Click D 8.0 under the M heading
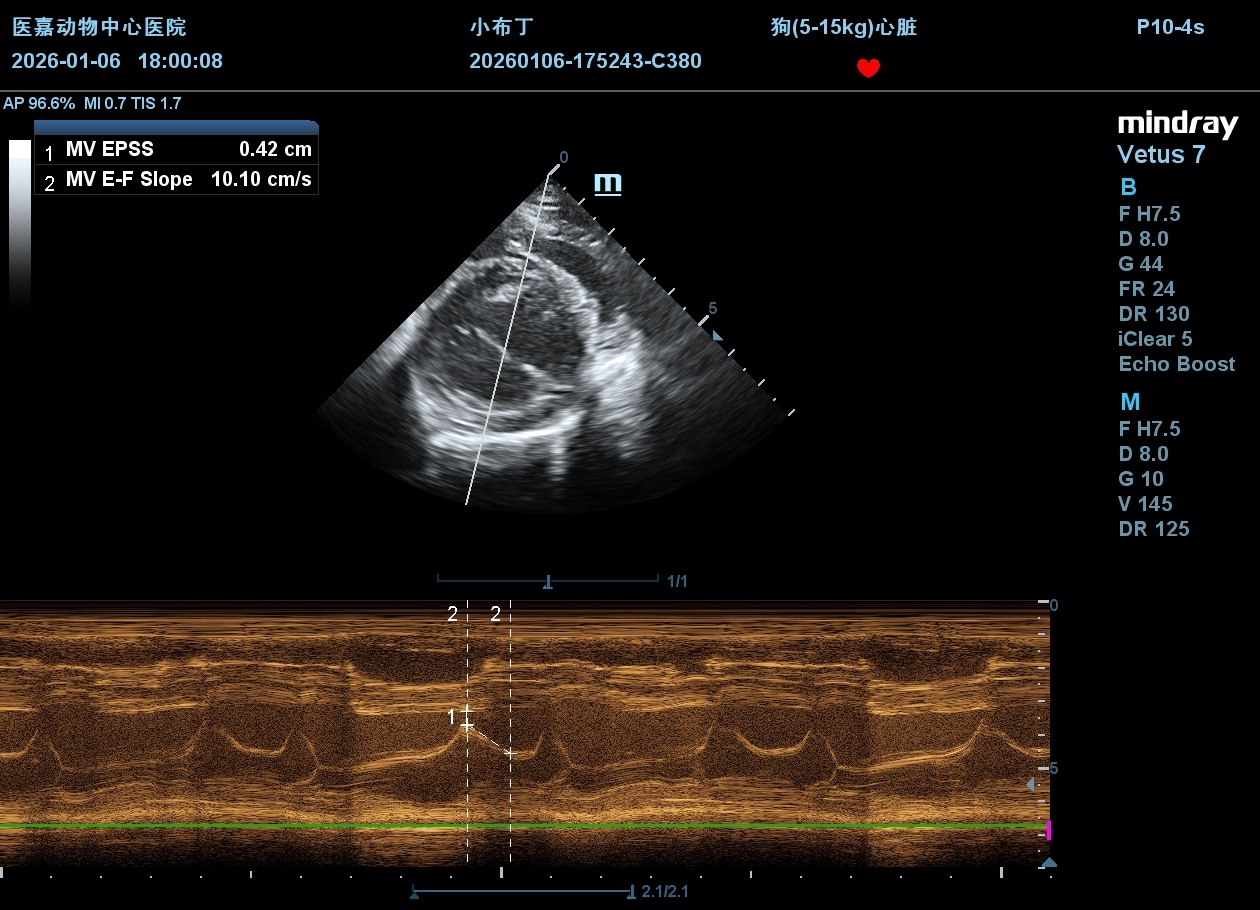 pos(1144,454)
